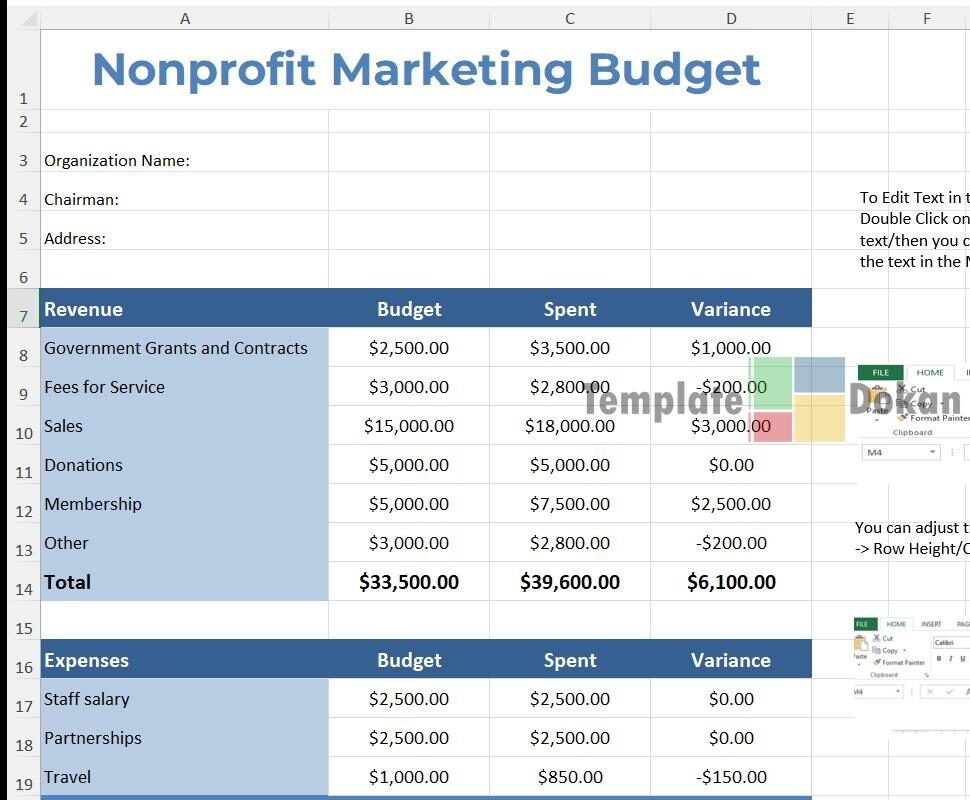
Task: Select the column B header
Action: pos(408,18)
